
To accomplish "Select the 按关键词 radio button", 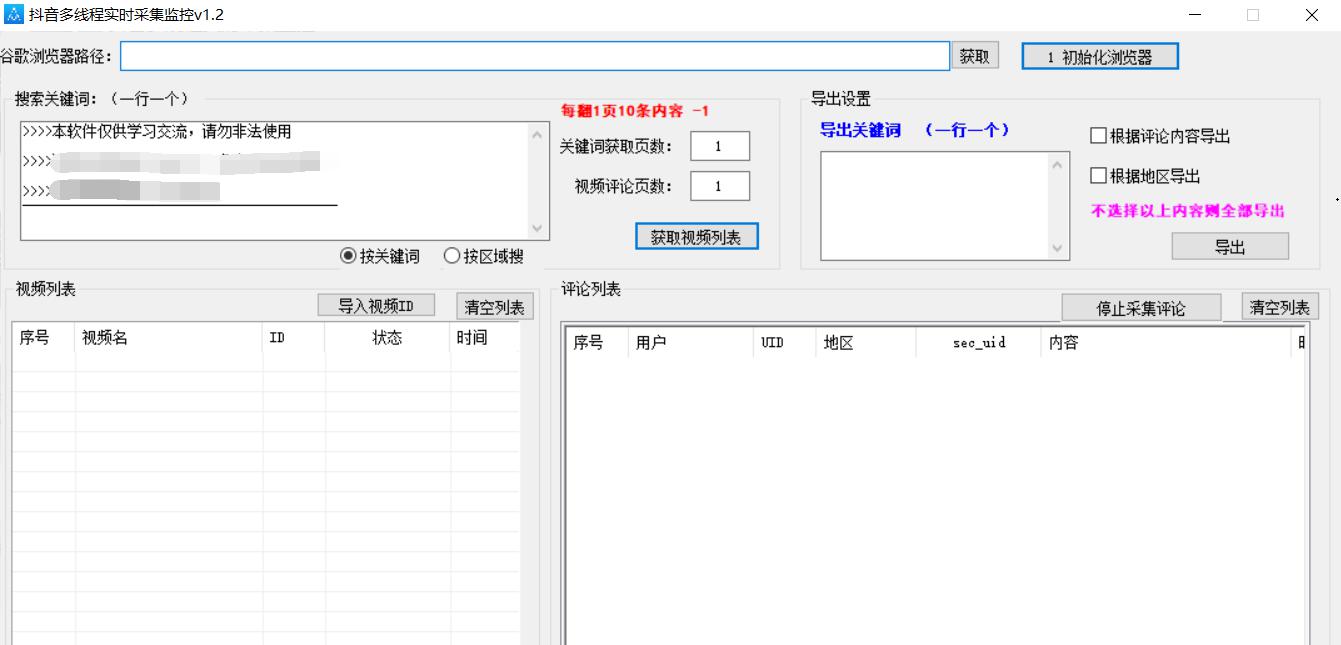I will click(x=349, y=256).
